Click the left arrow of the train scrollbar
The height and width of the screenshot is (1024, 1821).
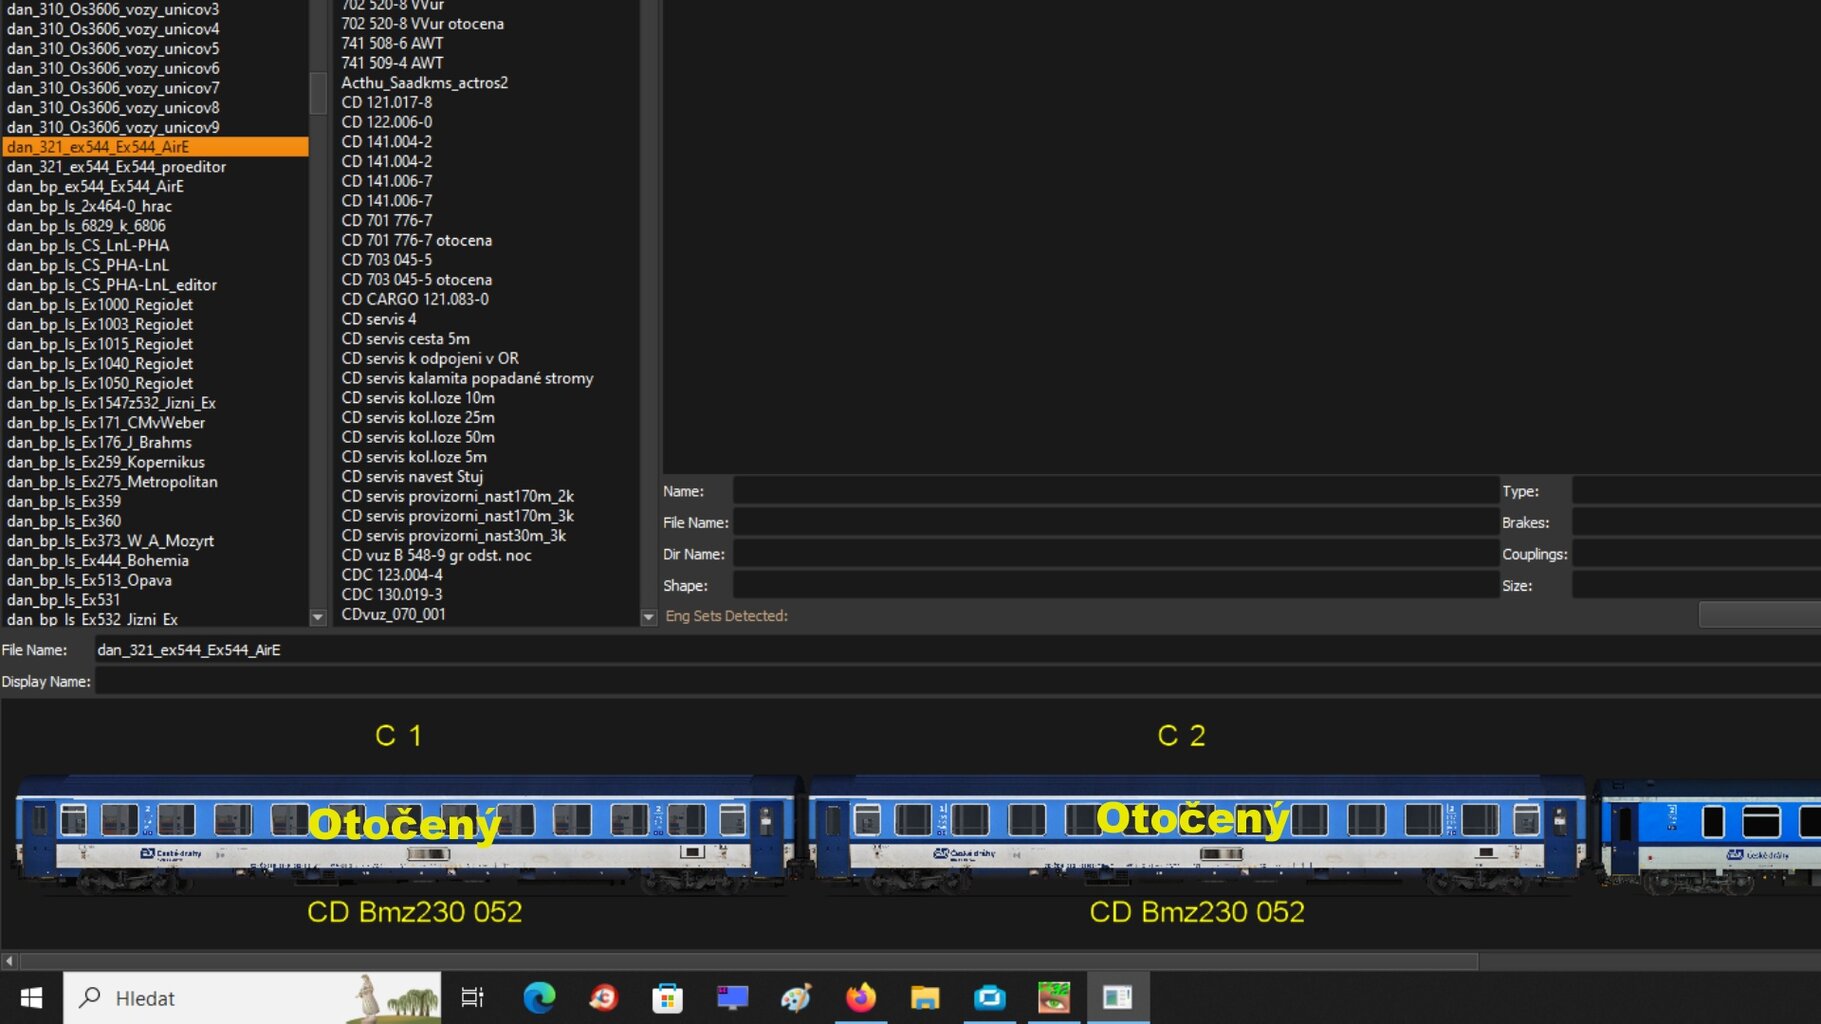[x=9, y=961]
